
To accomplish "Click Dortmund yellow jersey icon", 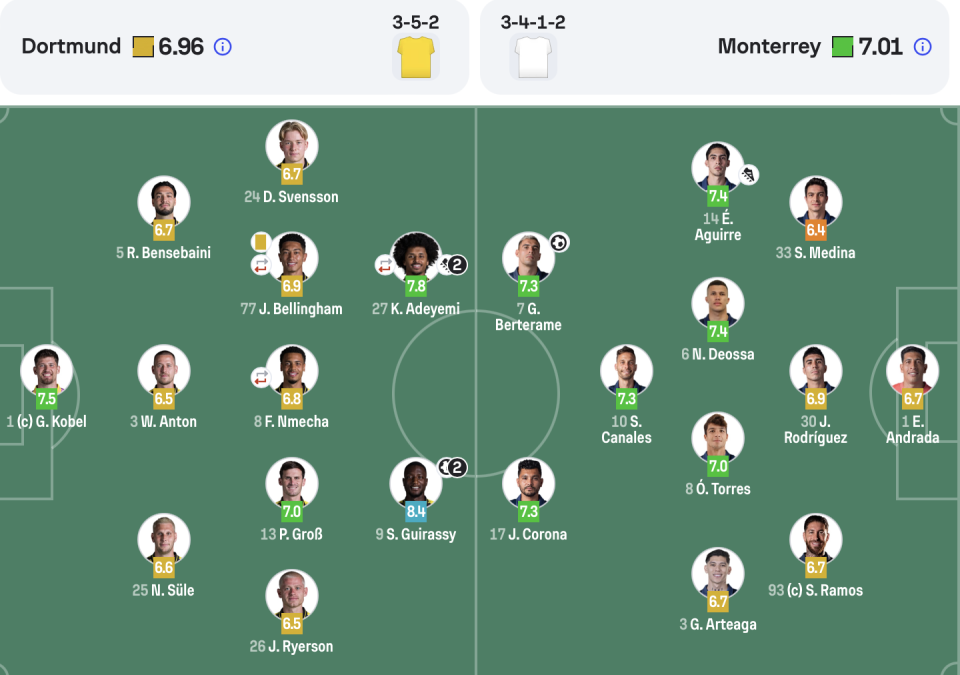I will [416, 57].
